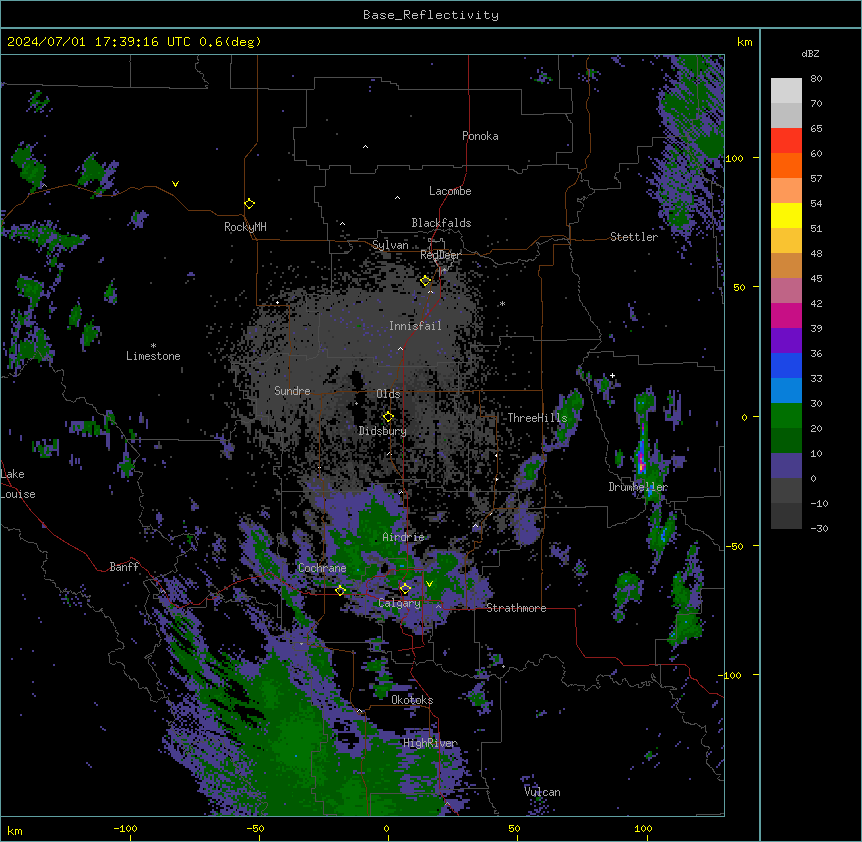The width and height of the screenshot is (862, 842).
Task: Click the yellow station marker near RedDeer
Action: pos(425,281)
